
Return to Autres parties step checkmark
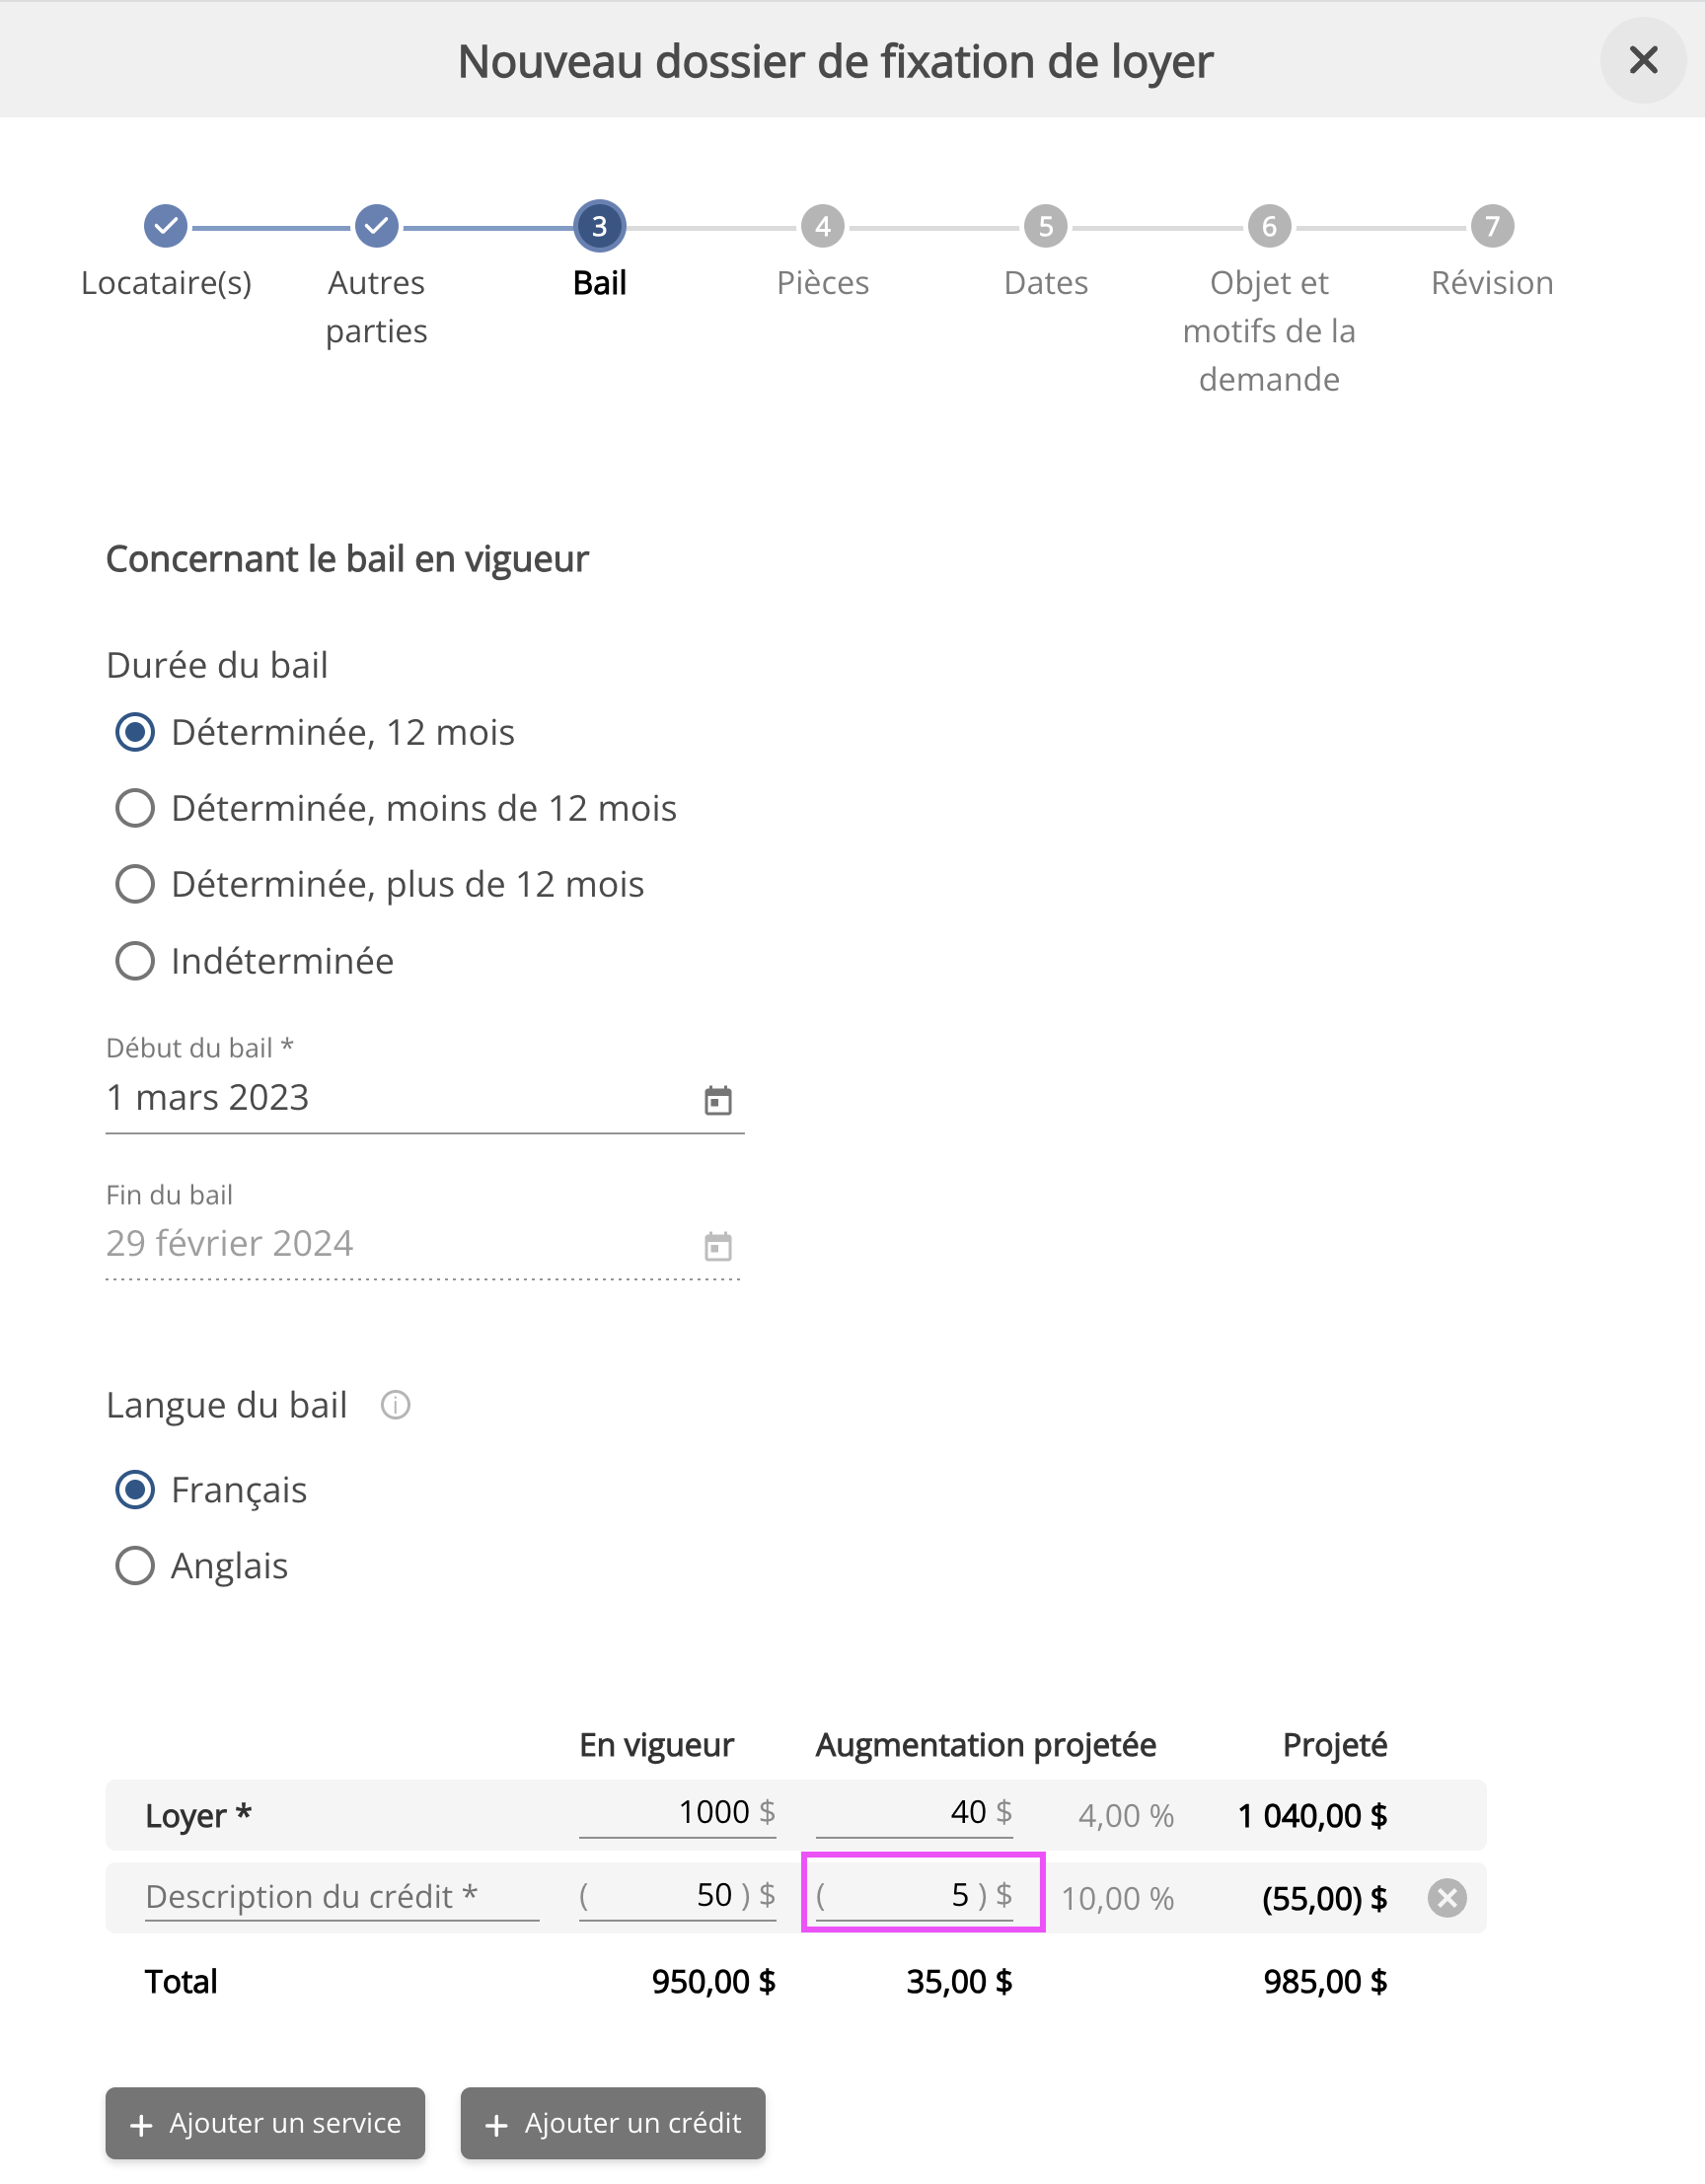376,227
